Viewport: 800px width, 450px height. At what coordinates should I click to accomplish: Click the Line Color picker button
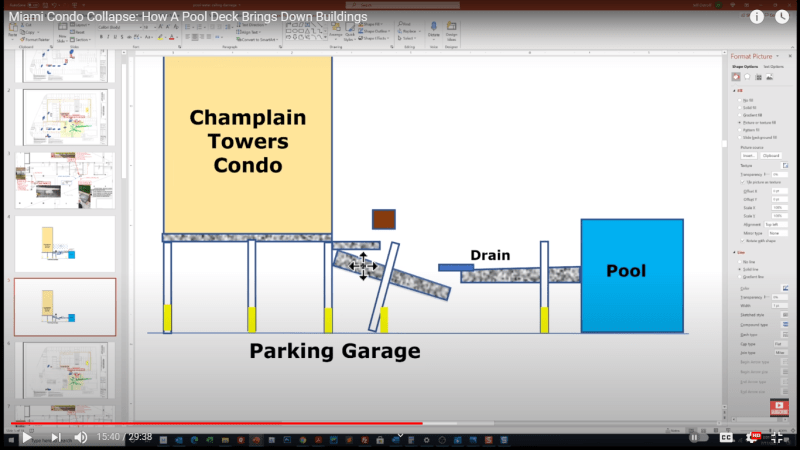click(785, 288)
